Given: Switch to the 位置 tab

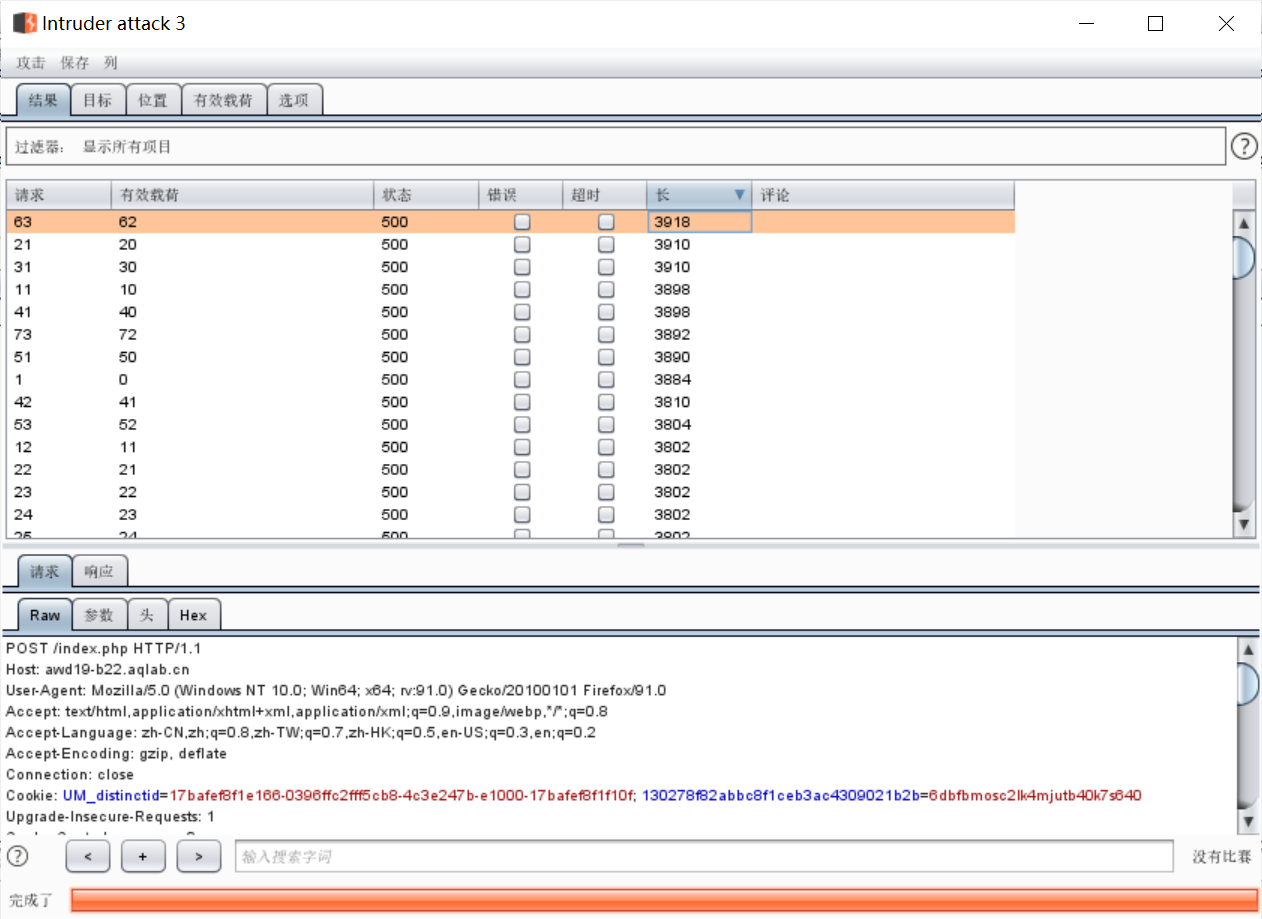Looking at the screenshot, I should tap(153, 100).
